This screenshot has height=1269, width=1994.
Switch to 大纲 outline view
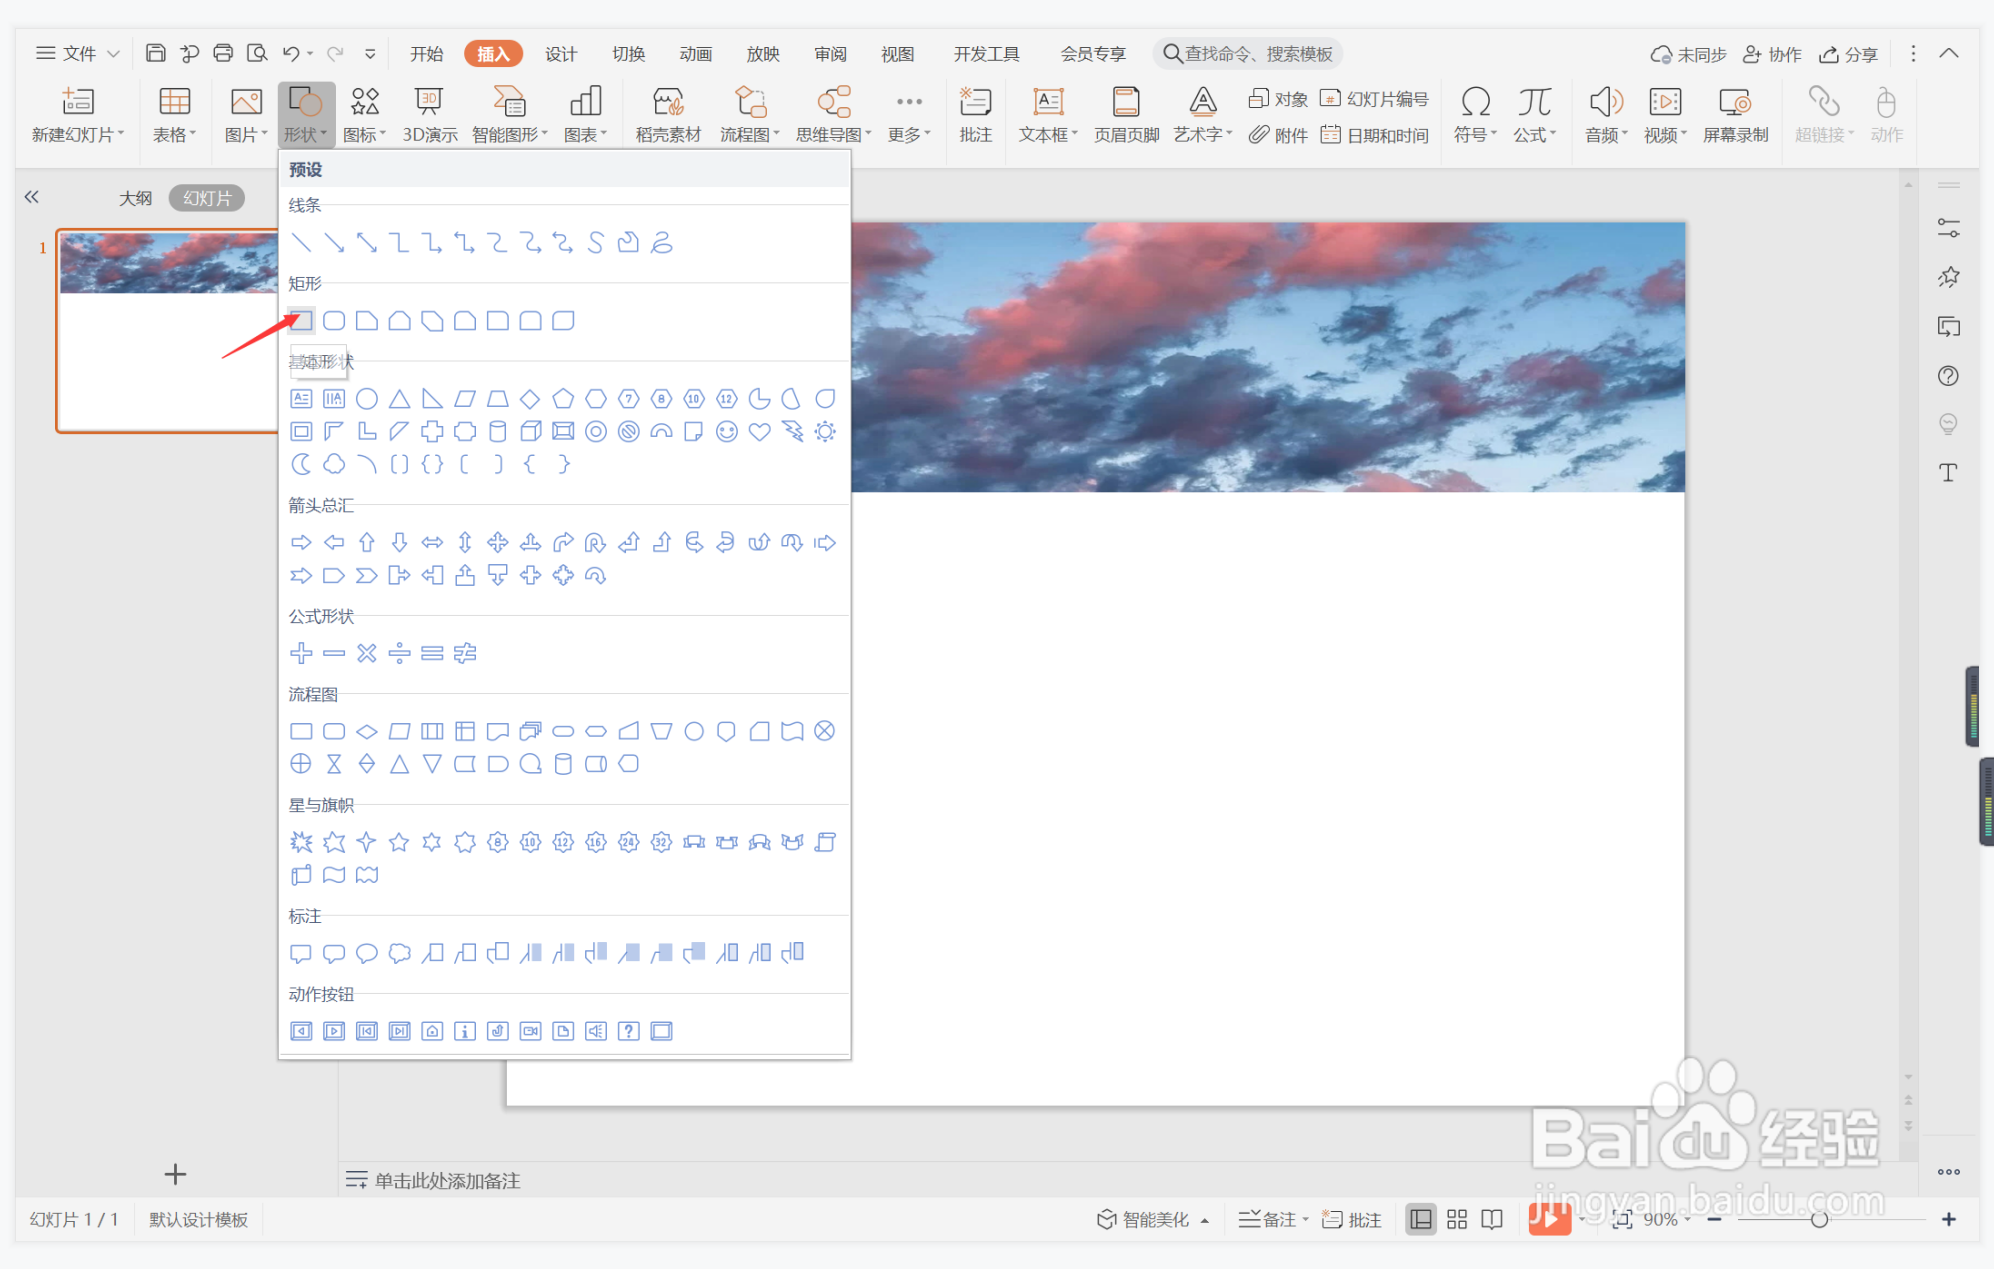136,198
